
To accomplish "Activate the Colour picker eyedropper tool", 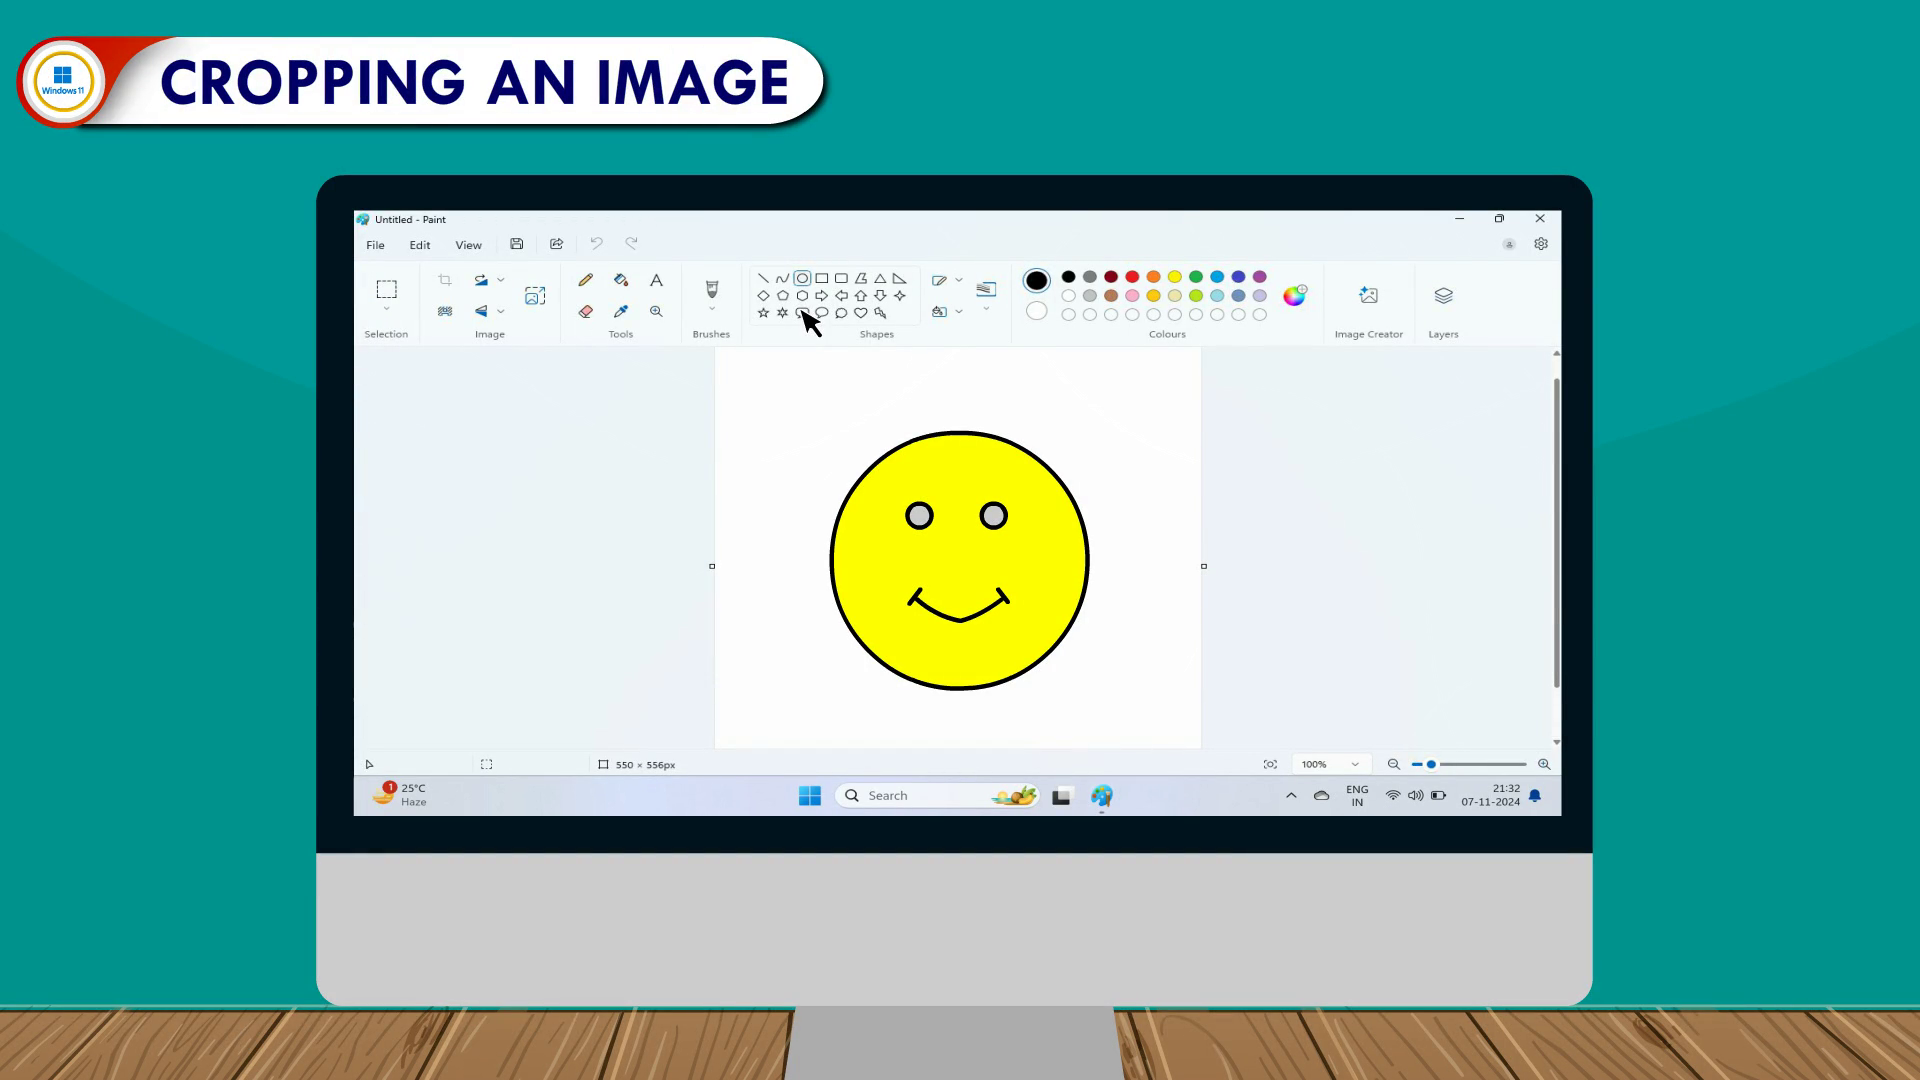I will [621, 312].
